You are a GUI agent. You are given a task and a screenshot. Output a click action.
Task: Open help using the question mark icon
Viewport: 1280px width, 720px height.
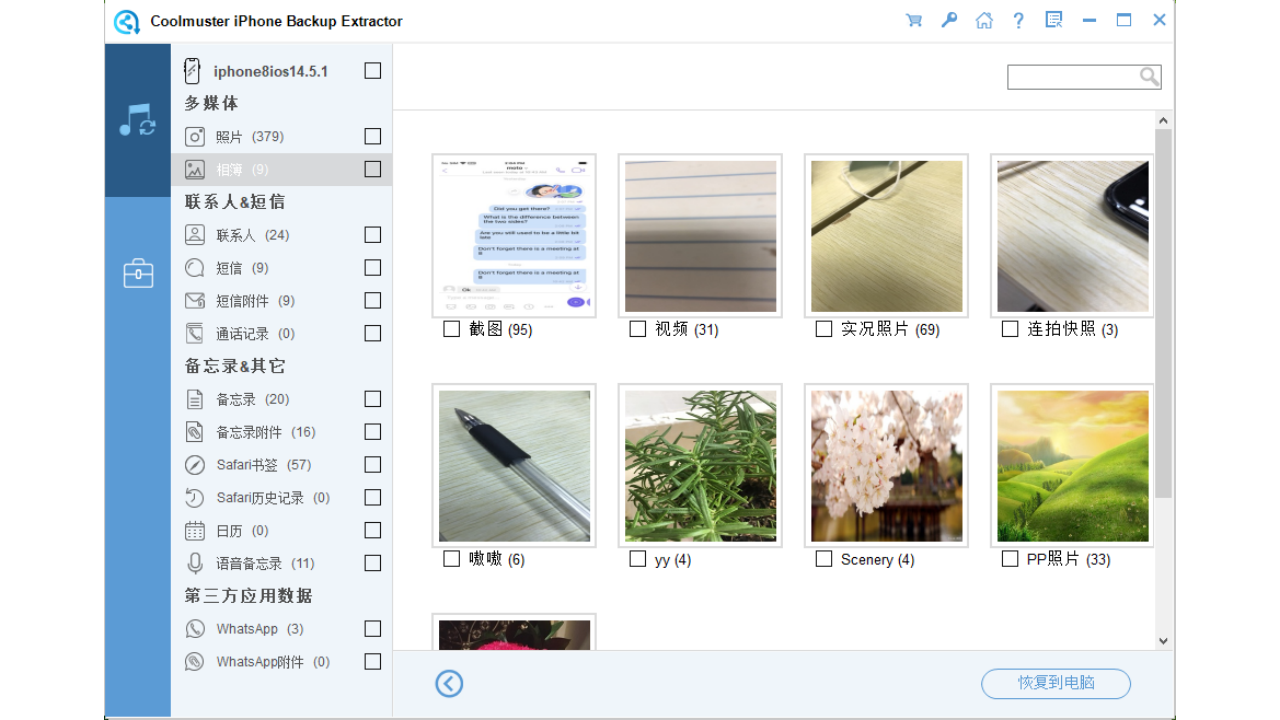(x=1018, y=19)
